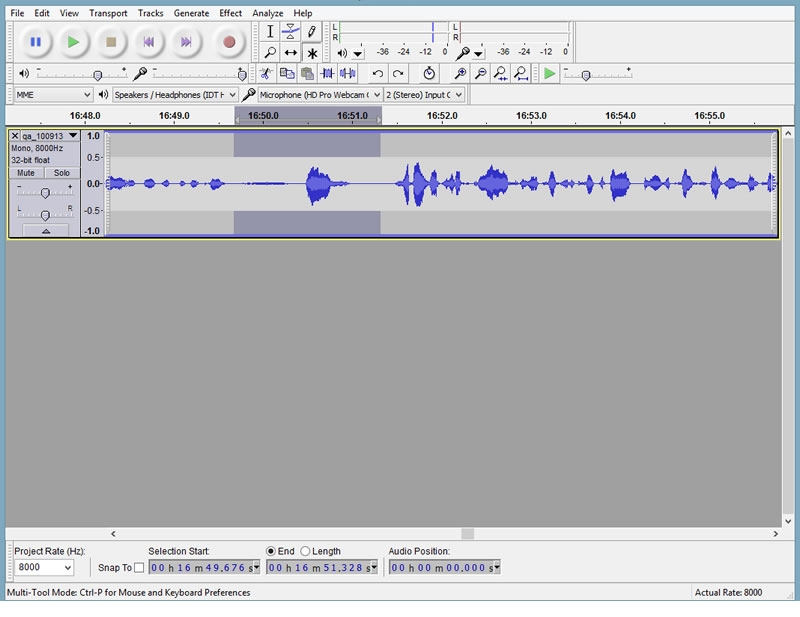The height and width of the screenshot is (617, 800).
Task: Play at speed using small green arrow
Action: pos(549,73)
